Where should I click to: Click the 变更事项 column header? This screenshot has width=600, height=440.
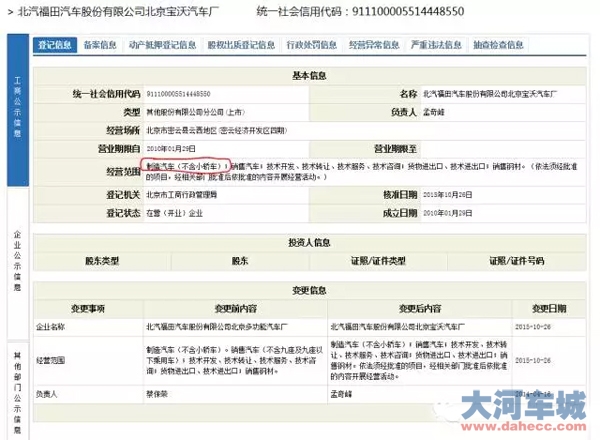pyautogui.click(x=88, y=308)
